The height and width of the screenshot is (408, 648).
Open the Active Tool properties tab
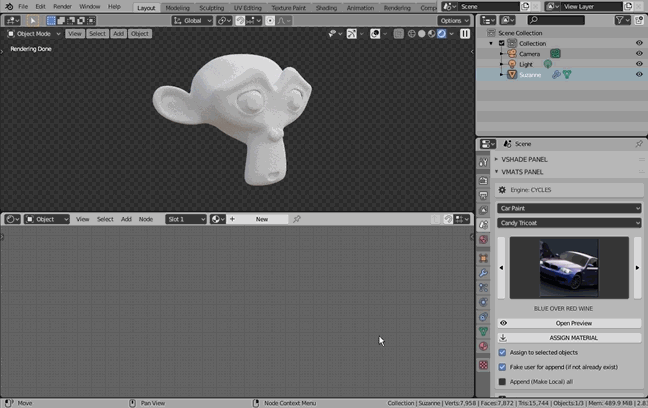483,162
